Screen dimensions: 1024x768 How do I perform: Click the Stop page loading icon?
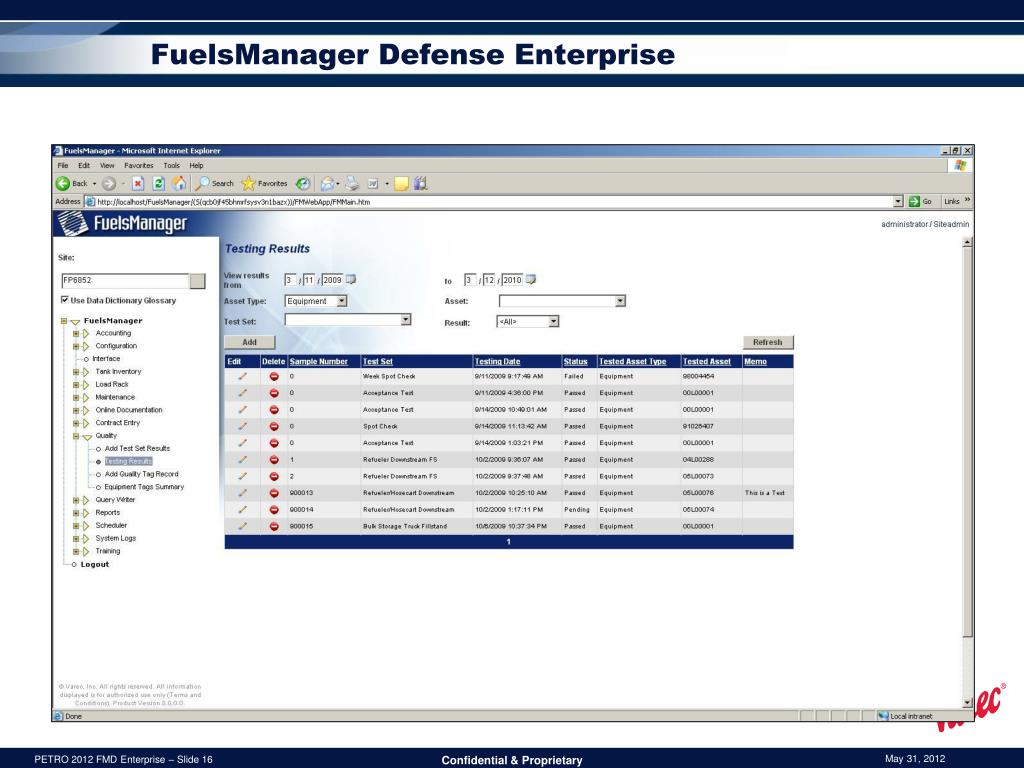pyautogui.click(x=138, y=184)
